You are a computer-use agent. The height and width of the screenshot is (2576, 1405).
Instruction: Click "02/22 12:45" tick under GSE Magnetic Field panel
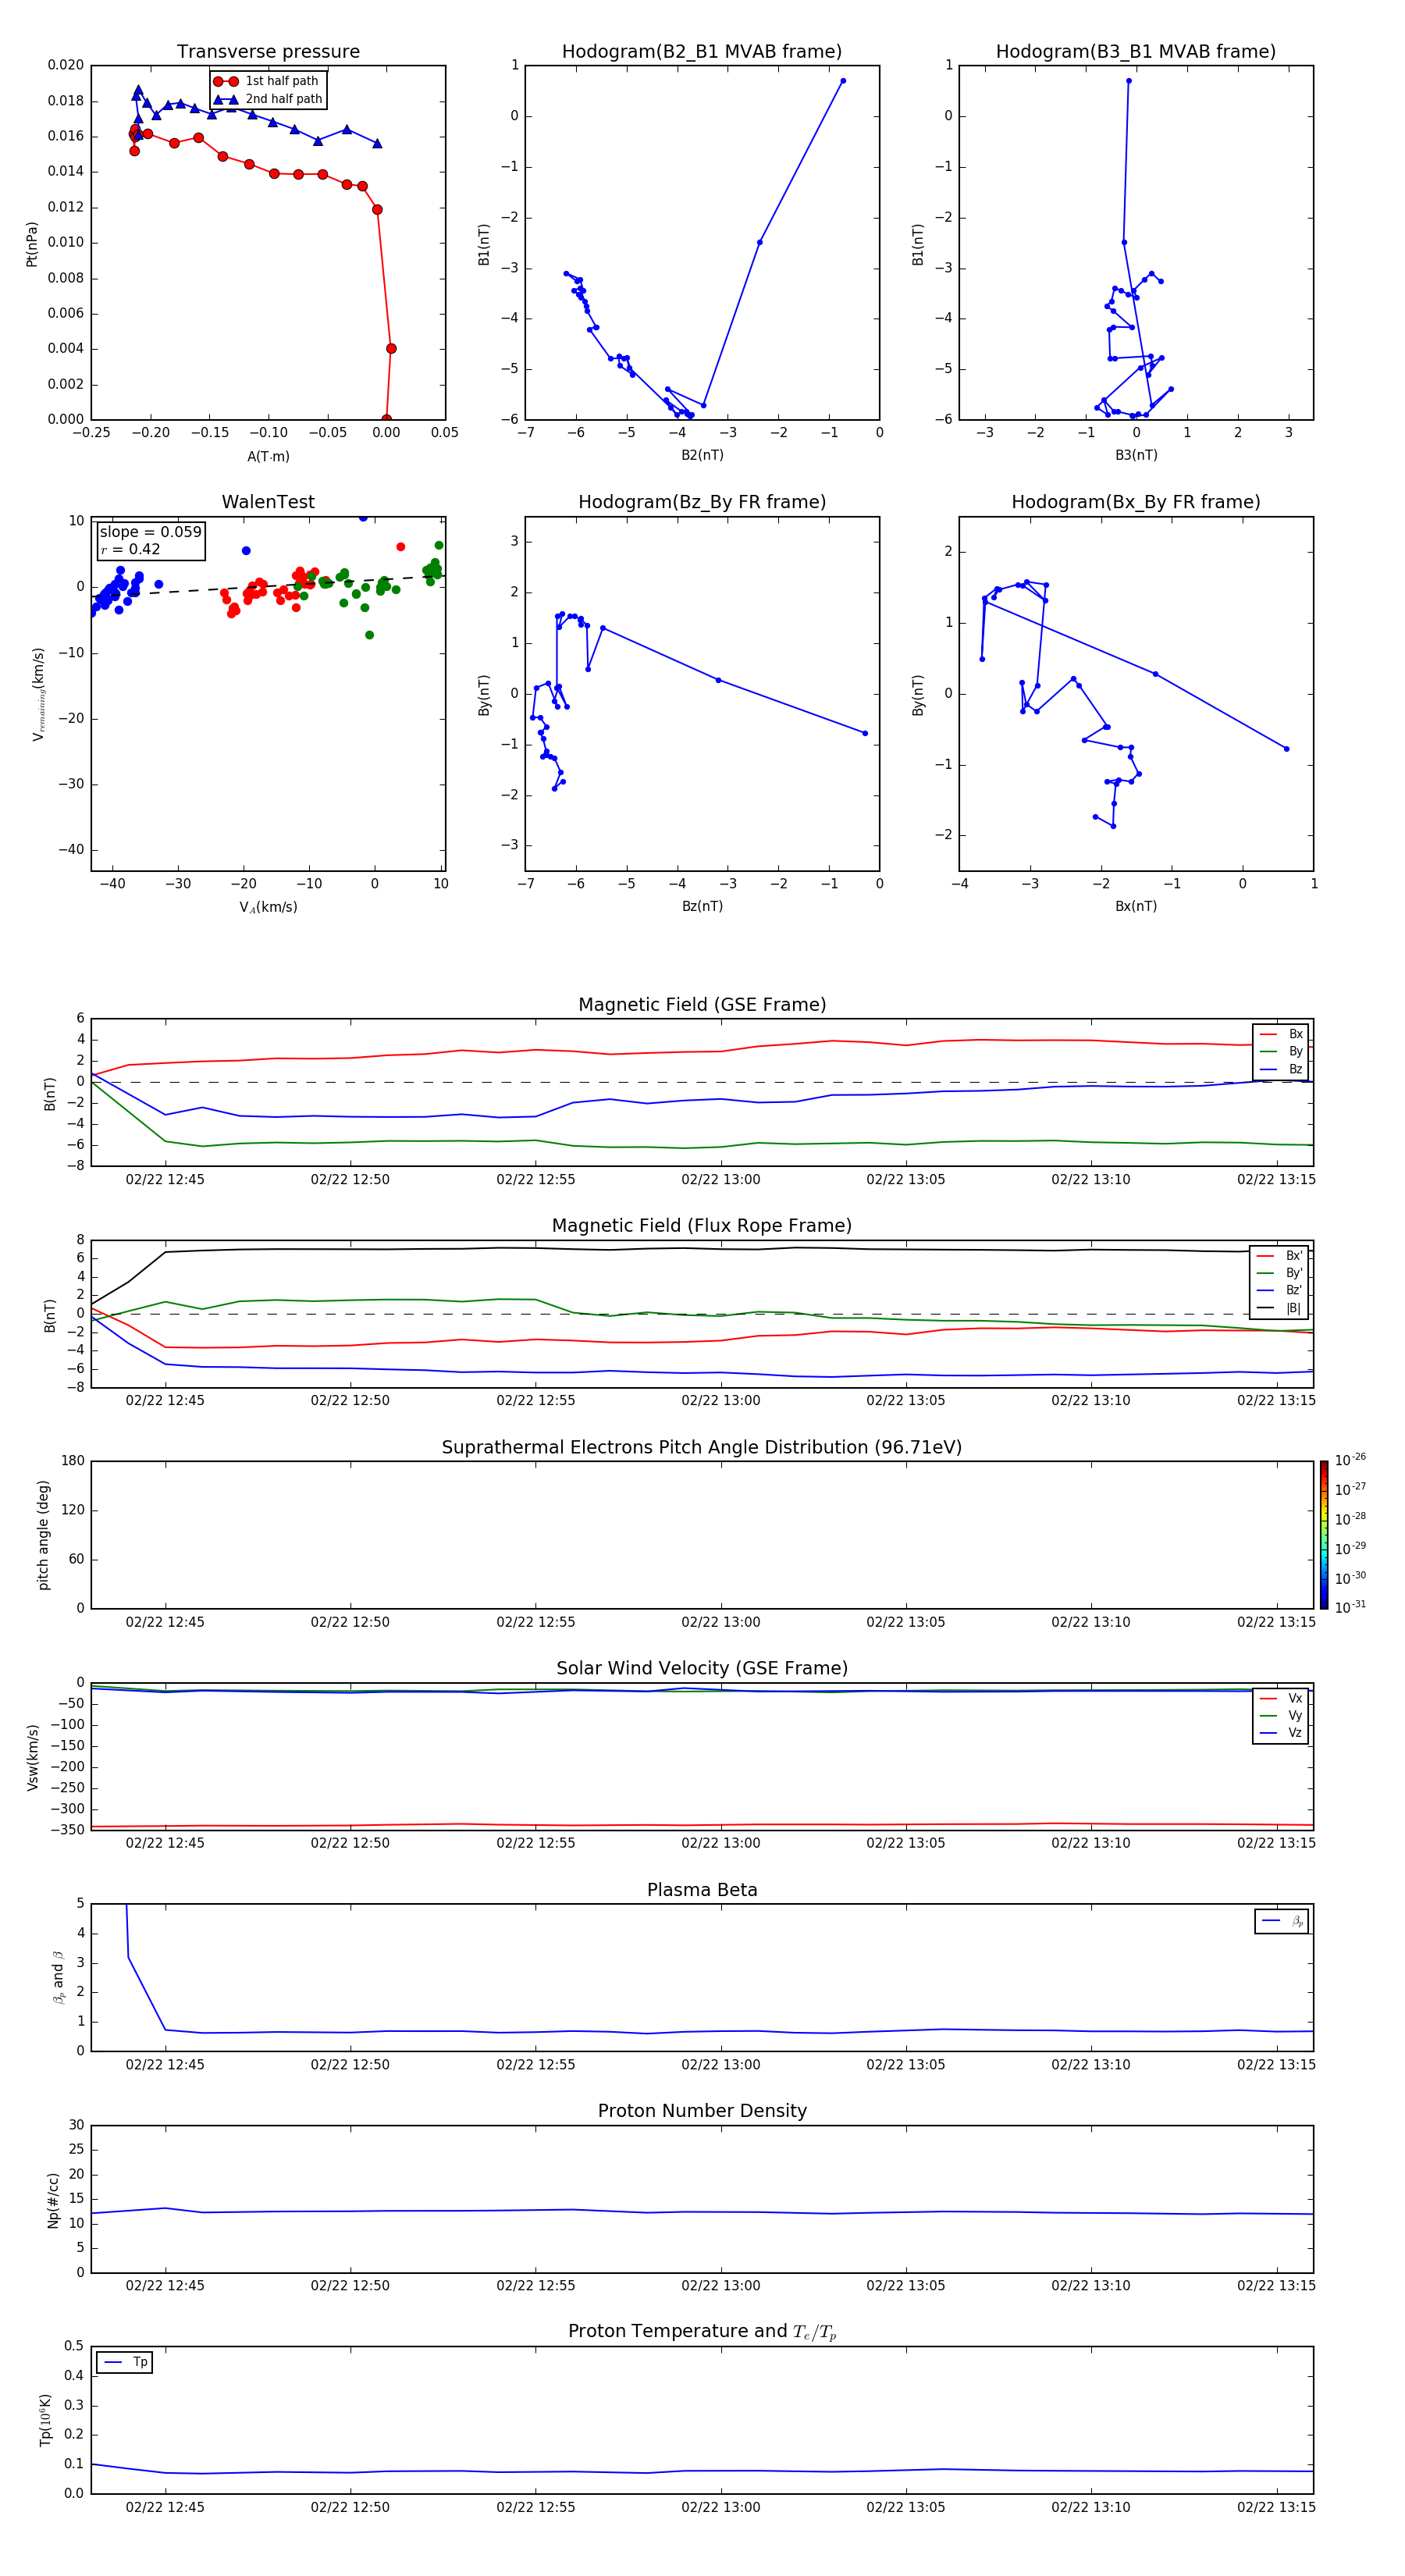(165, 1179)
